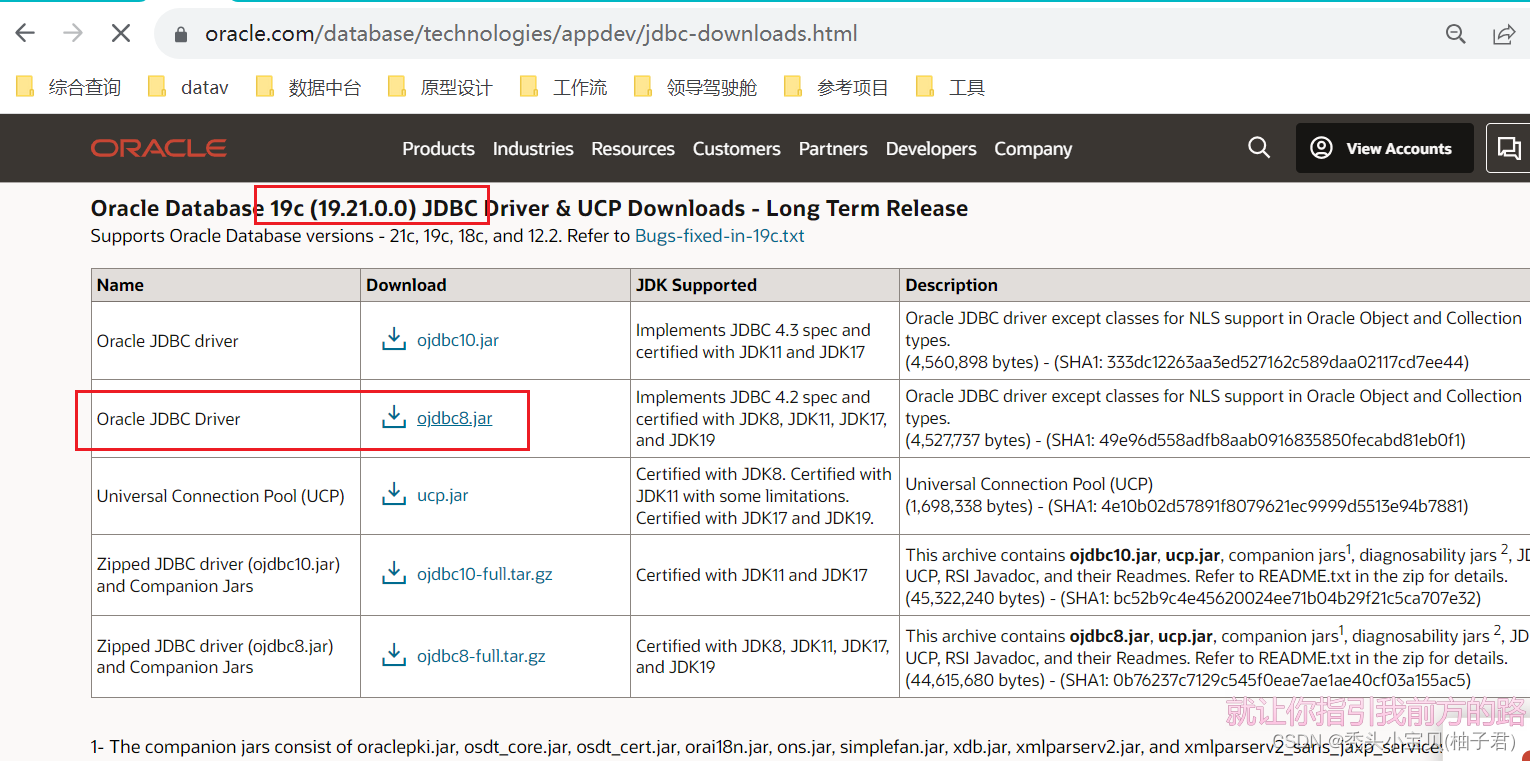Click download icon next to ucp.jar
Screen dimensions: 1530x761
tap(394, 494)
